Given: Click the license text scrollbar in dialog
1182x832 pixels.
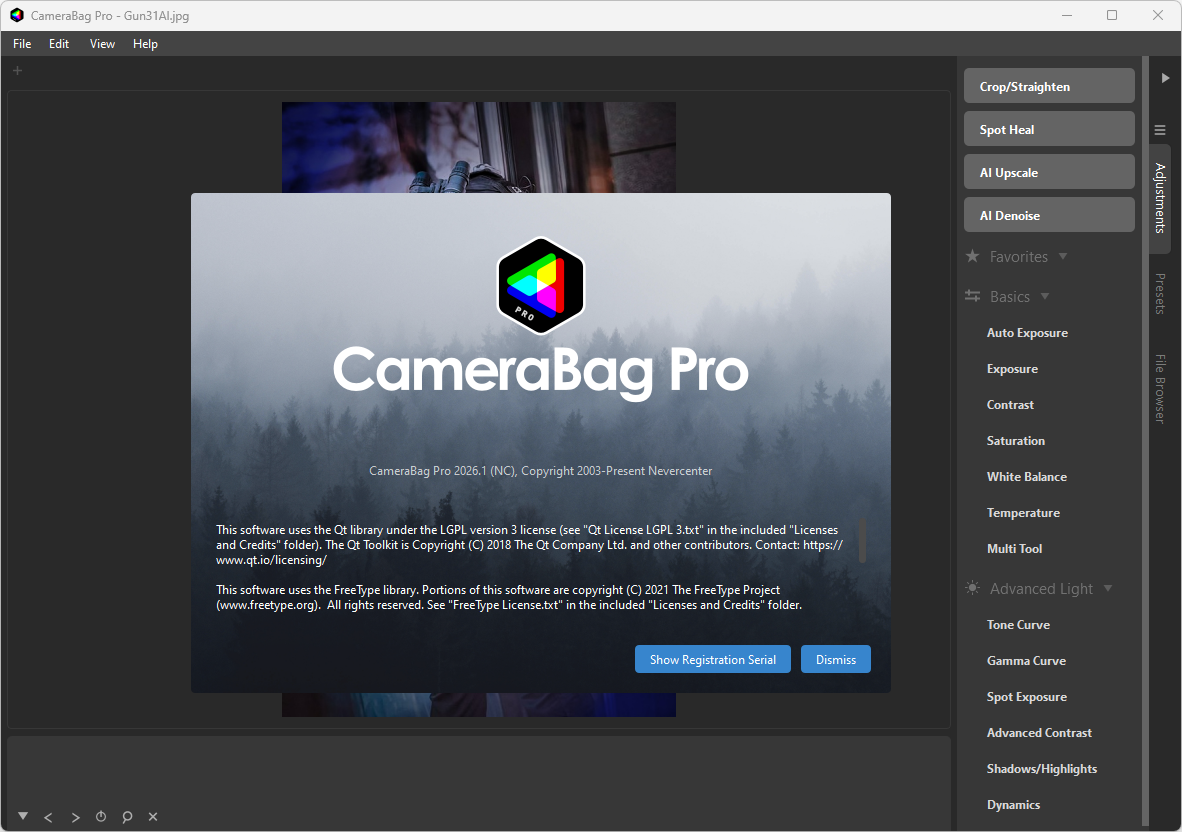Looking at the screenshot, I should 862,540.
